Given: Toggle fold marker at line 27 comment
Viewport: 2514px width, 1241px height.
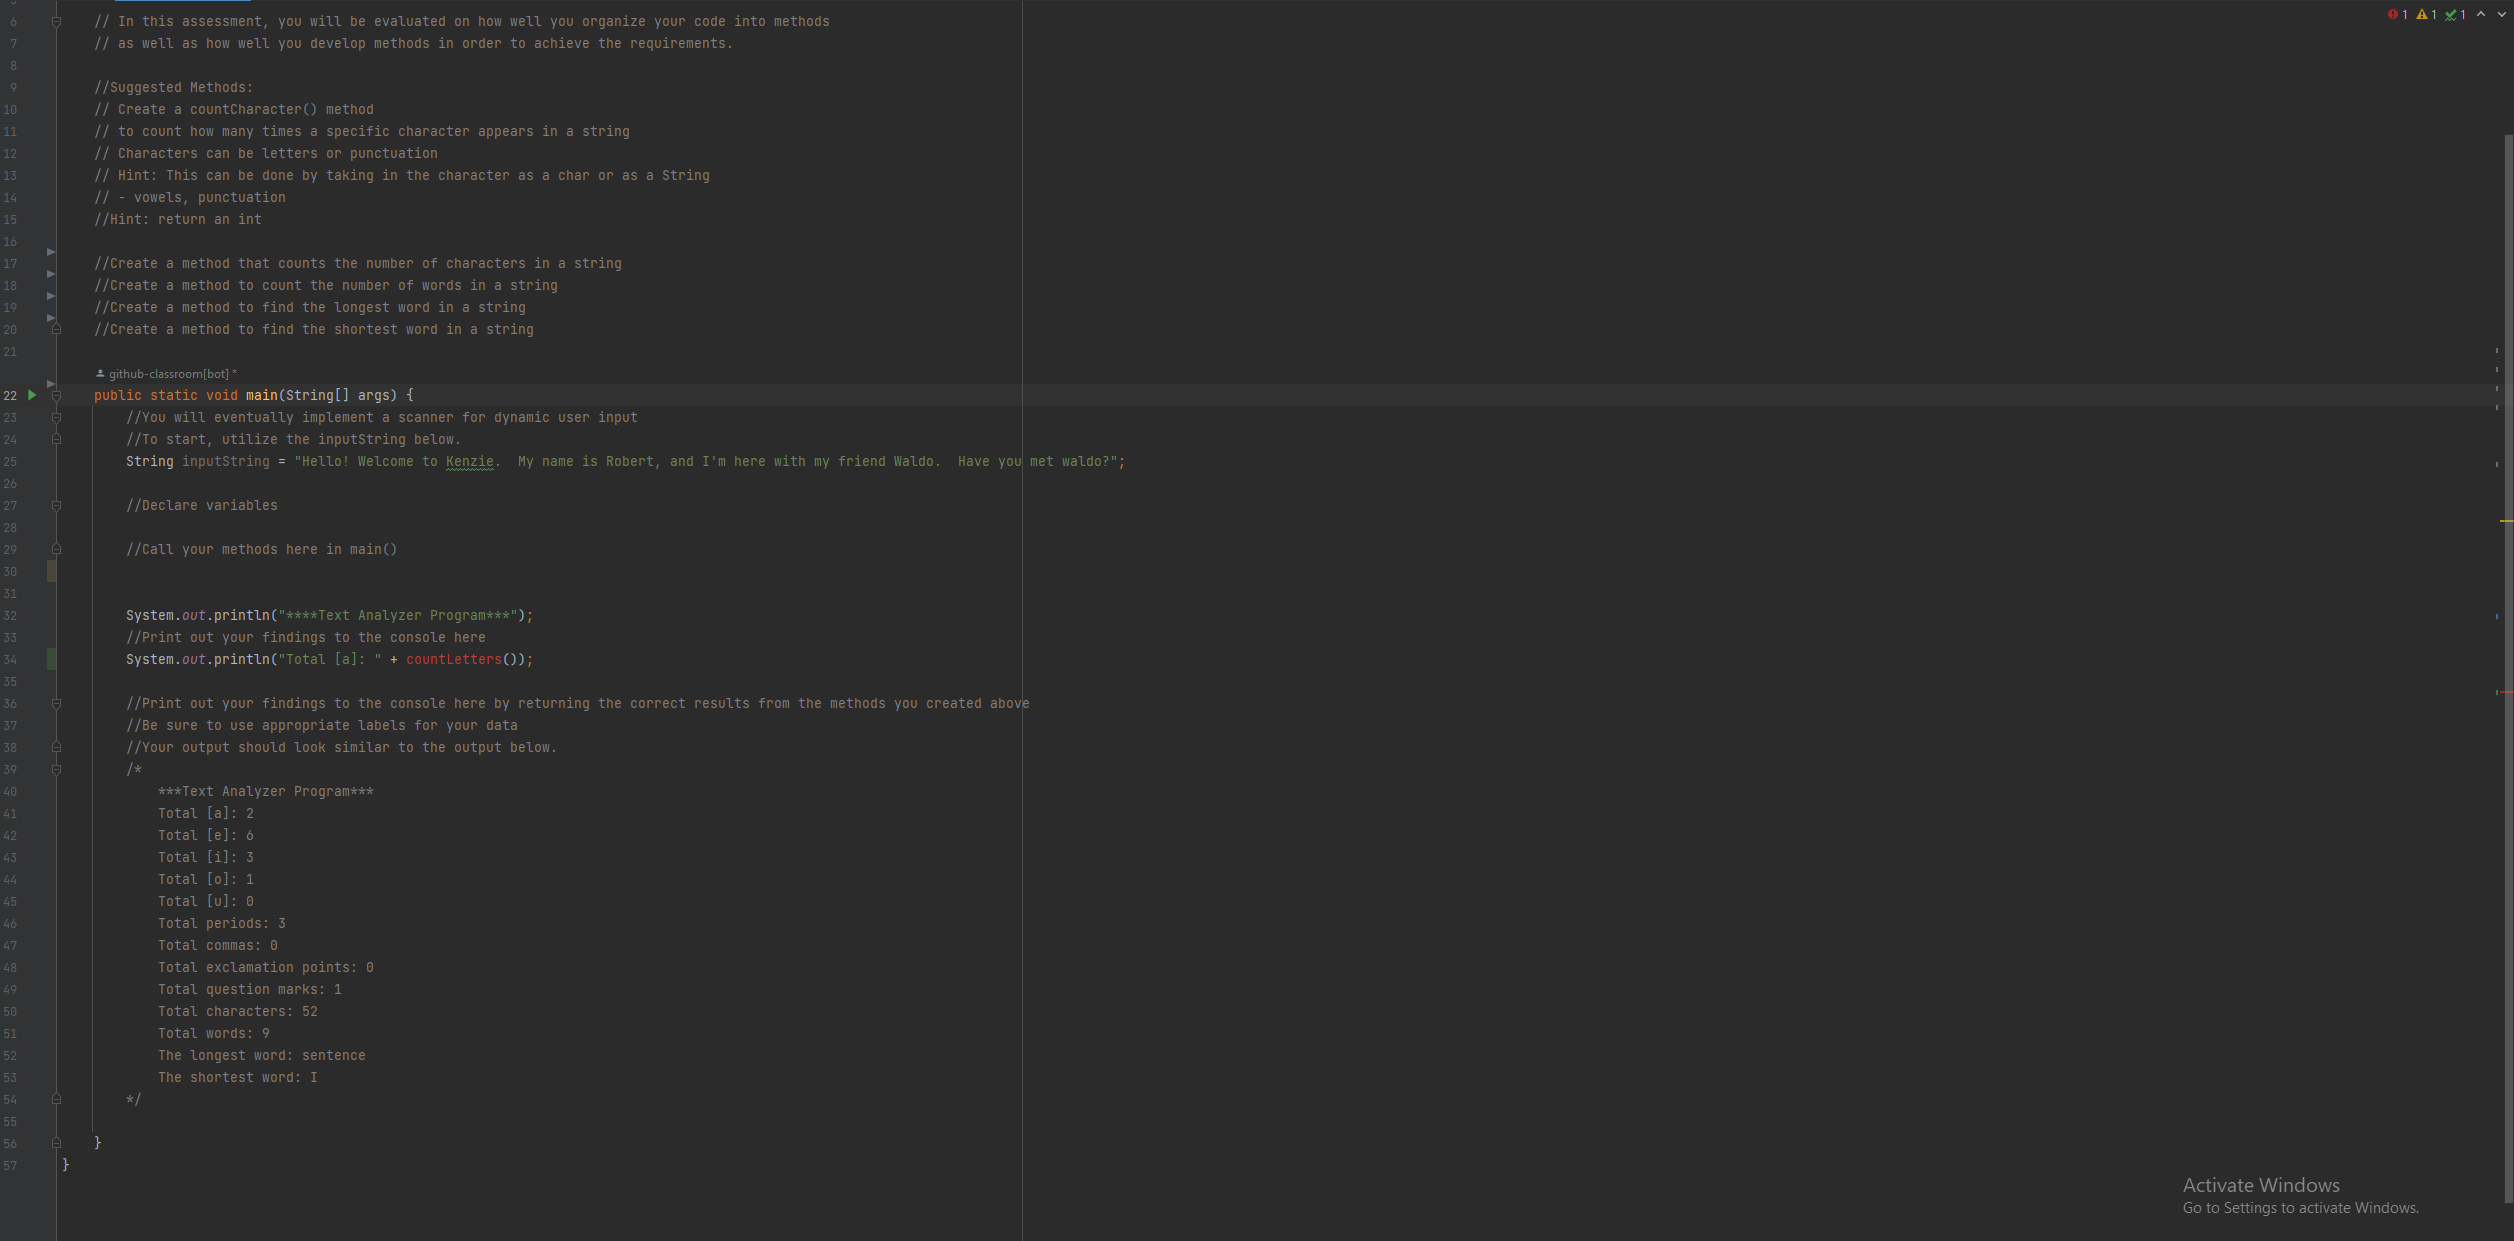Looking at the screenshot, I should tap(56, 505).
